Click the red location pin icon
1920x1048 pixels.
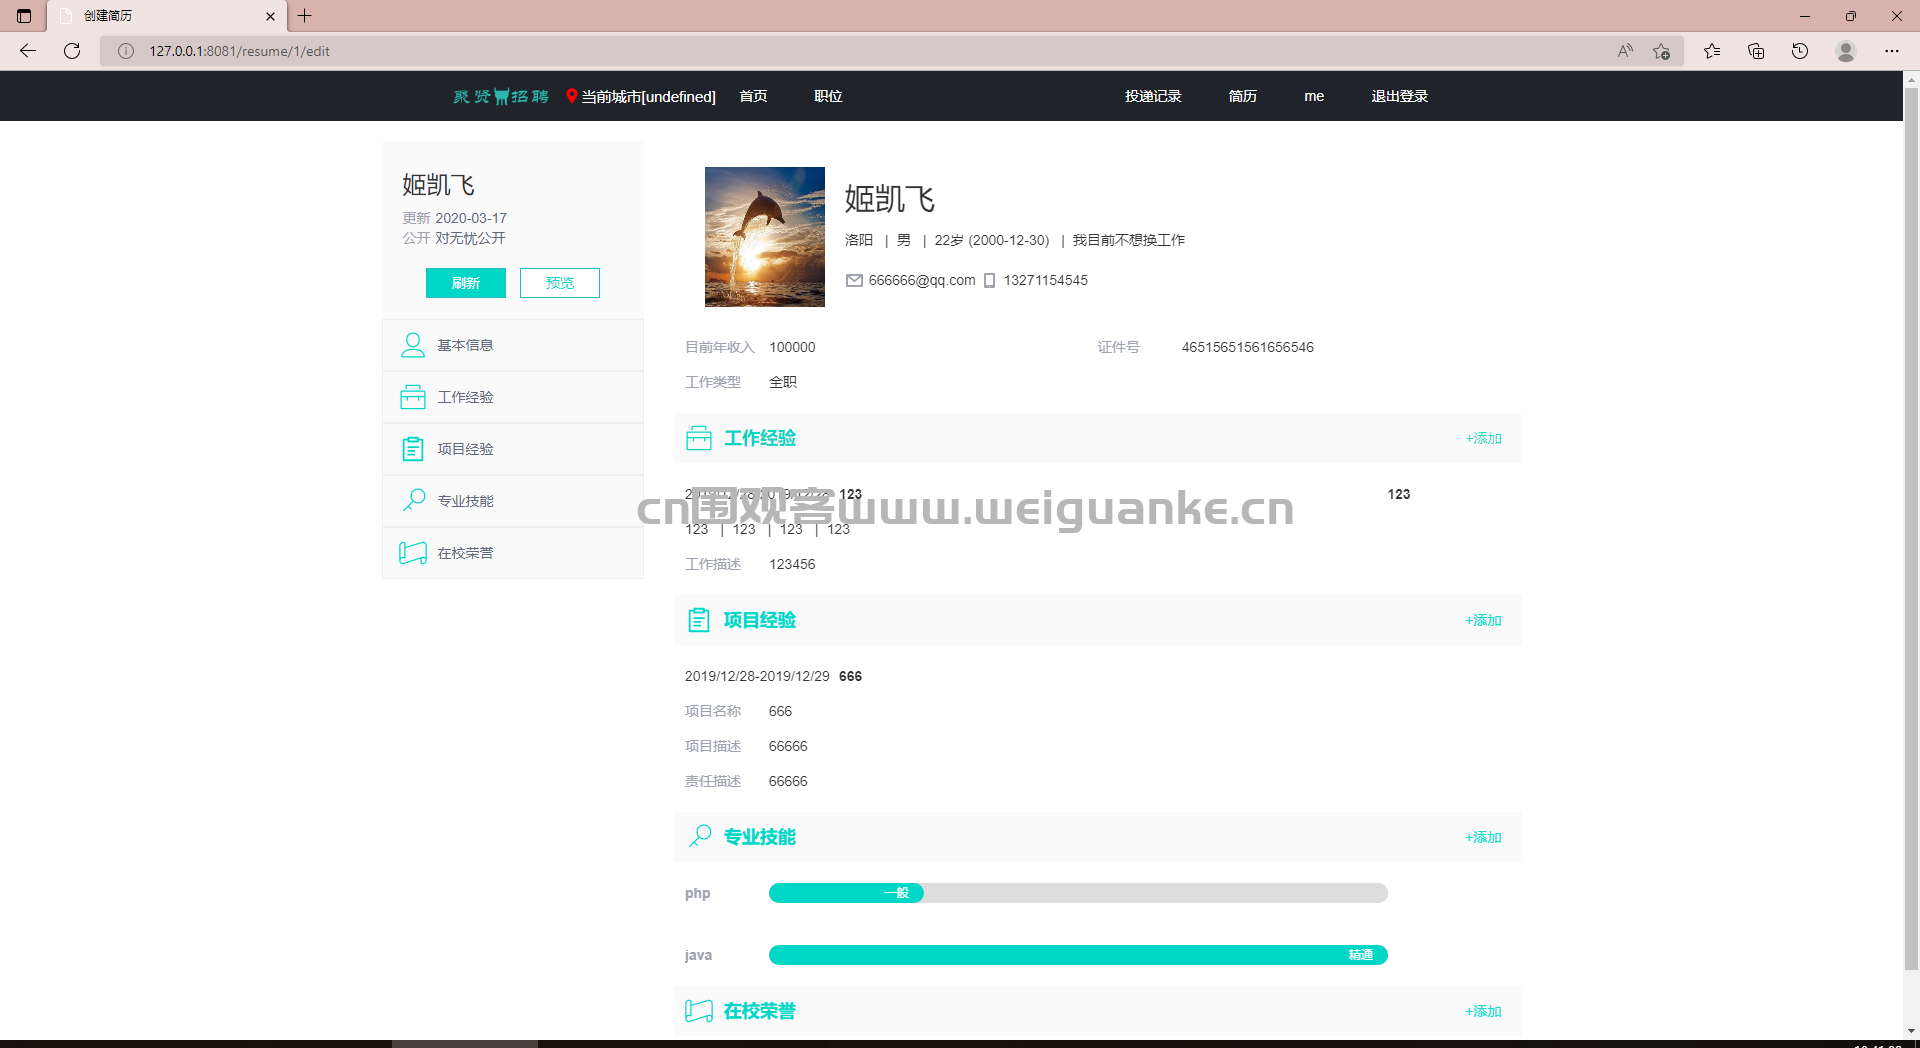pyautogui.click(x=571, y=96)
